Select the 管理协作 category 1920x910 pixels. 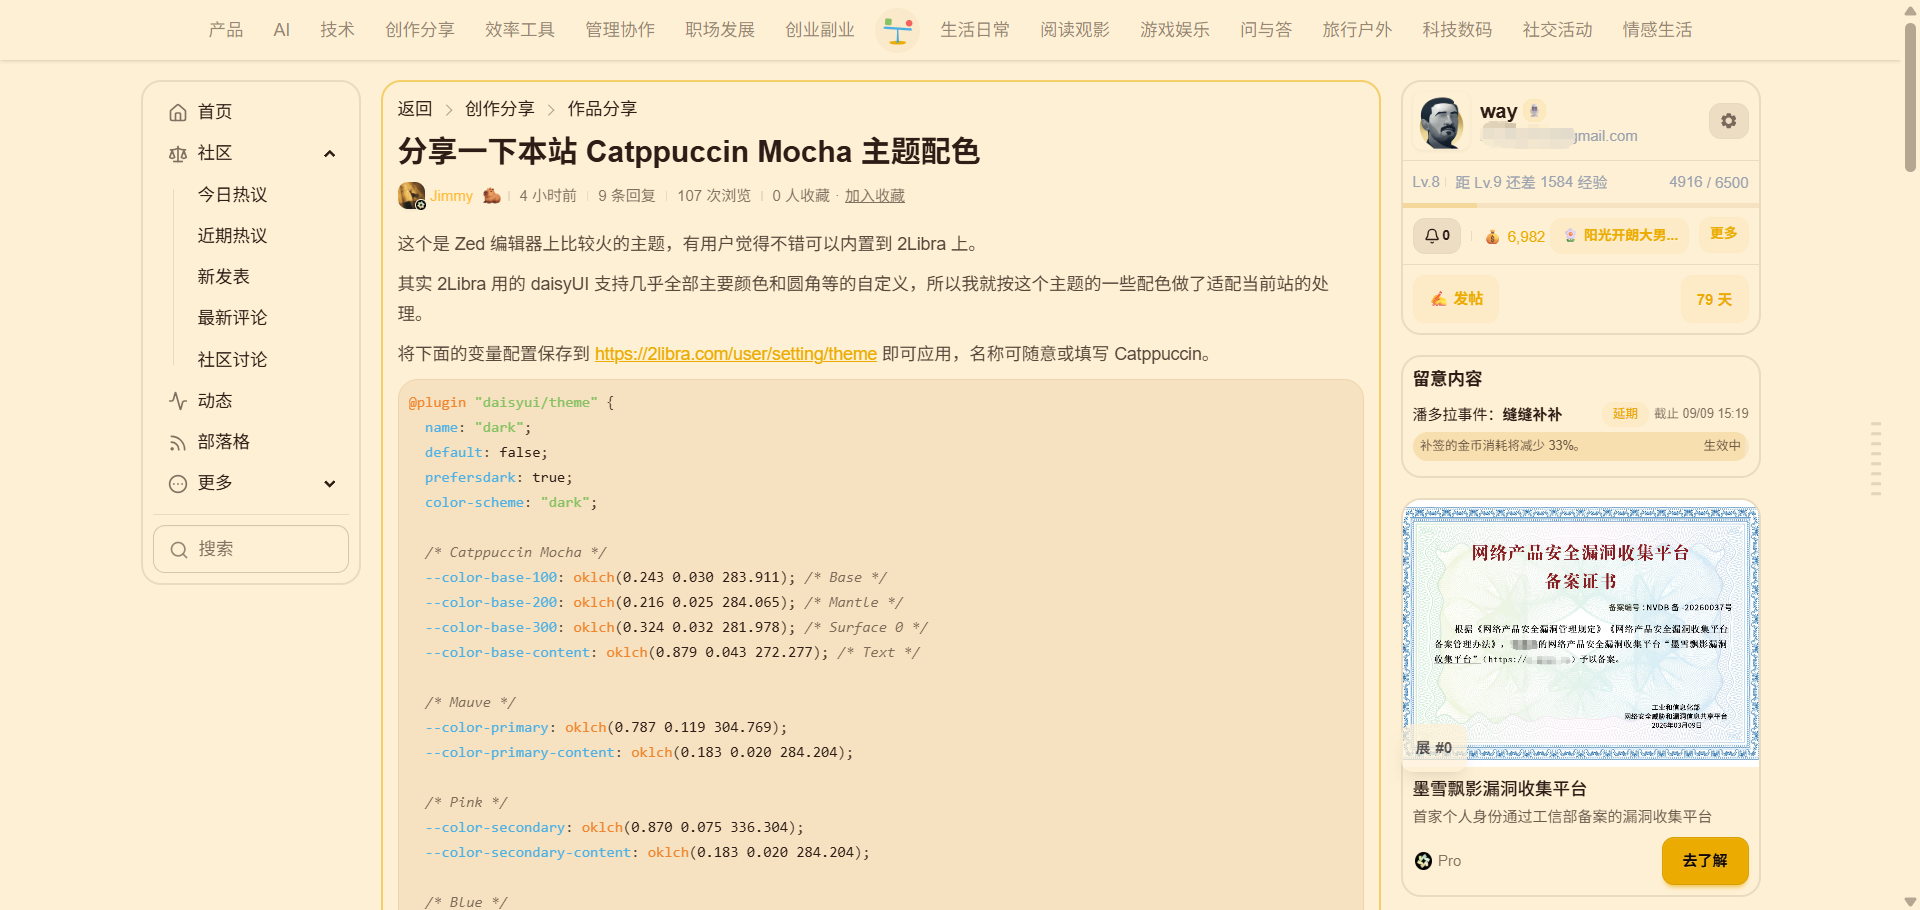tap(620, 30)
